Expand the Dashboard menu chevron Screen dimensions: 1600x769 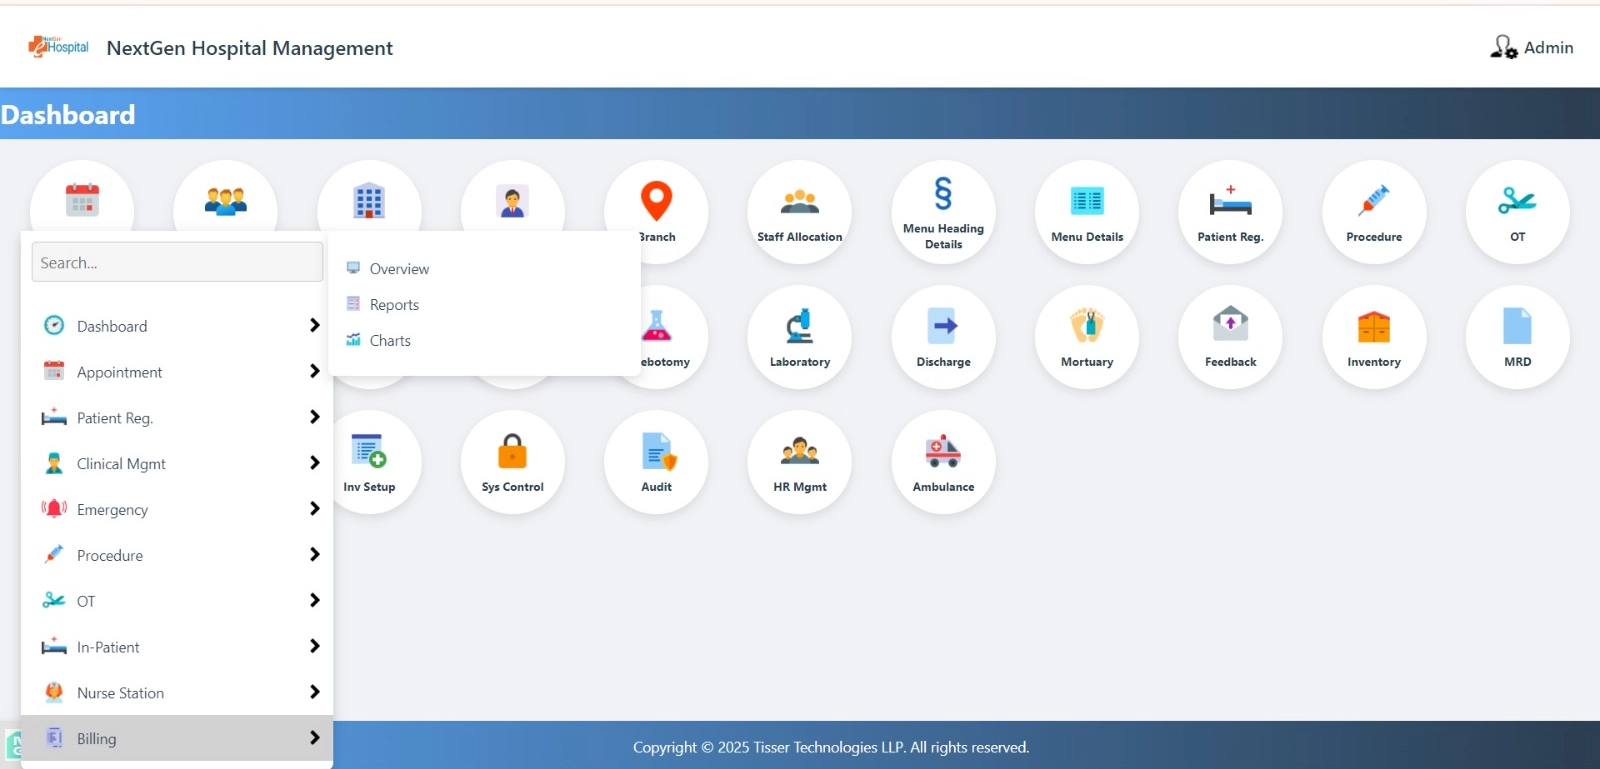314,325
